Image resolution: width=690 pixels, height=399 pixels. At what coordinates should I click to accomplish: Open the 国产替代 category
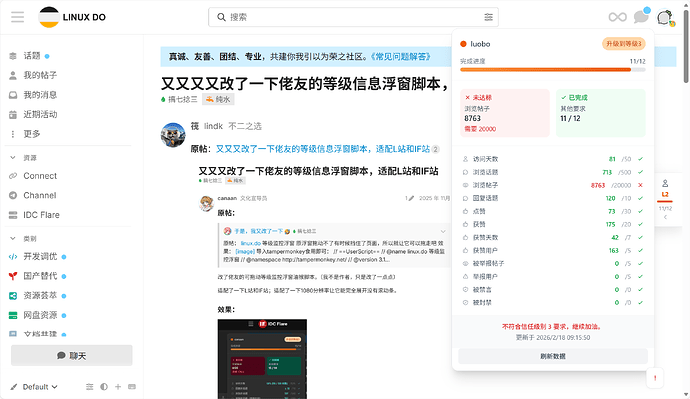[x=40, y=276]
